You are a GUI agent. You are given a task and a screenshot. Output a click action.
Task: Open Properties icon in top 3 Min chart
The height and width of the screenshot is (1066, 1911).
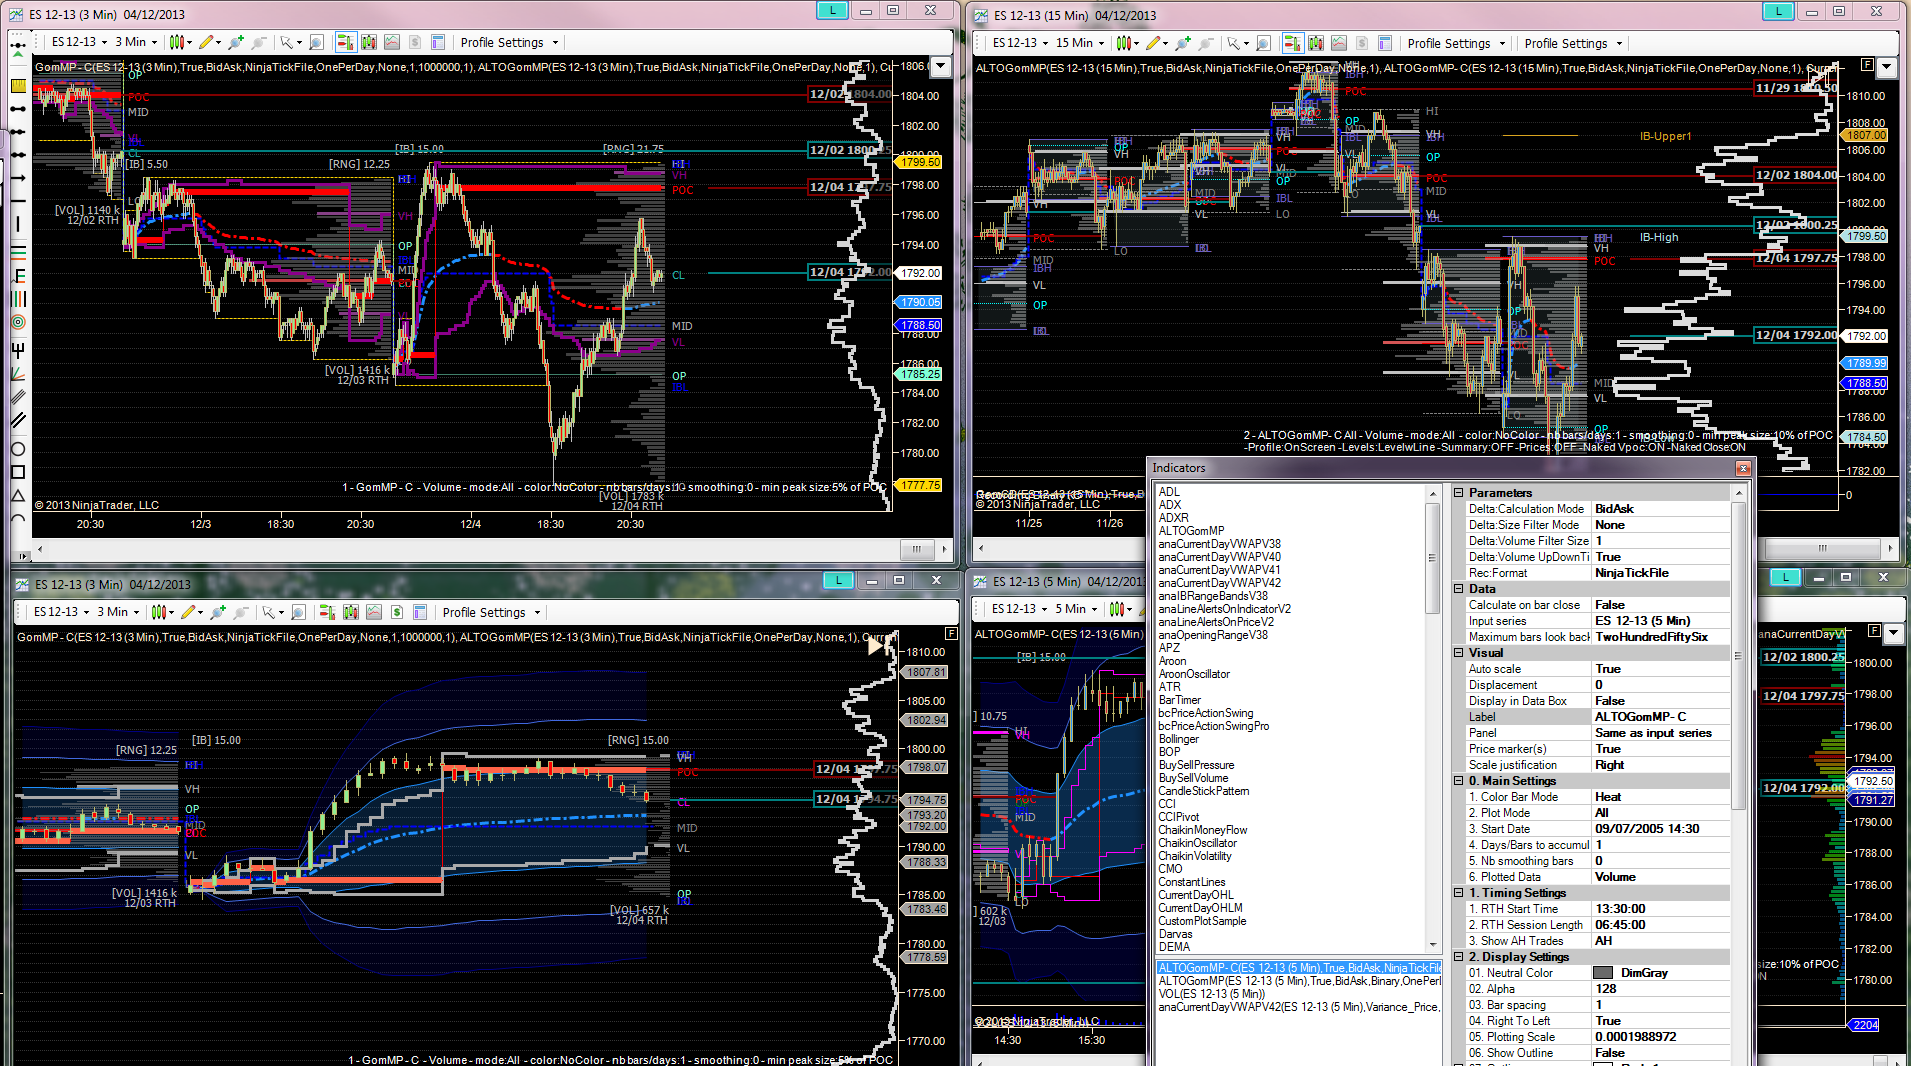pos(438,42)
